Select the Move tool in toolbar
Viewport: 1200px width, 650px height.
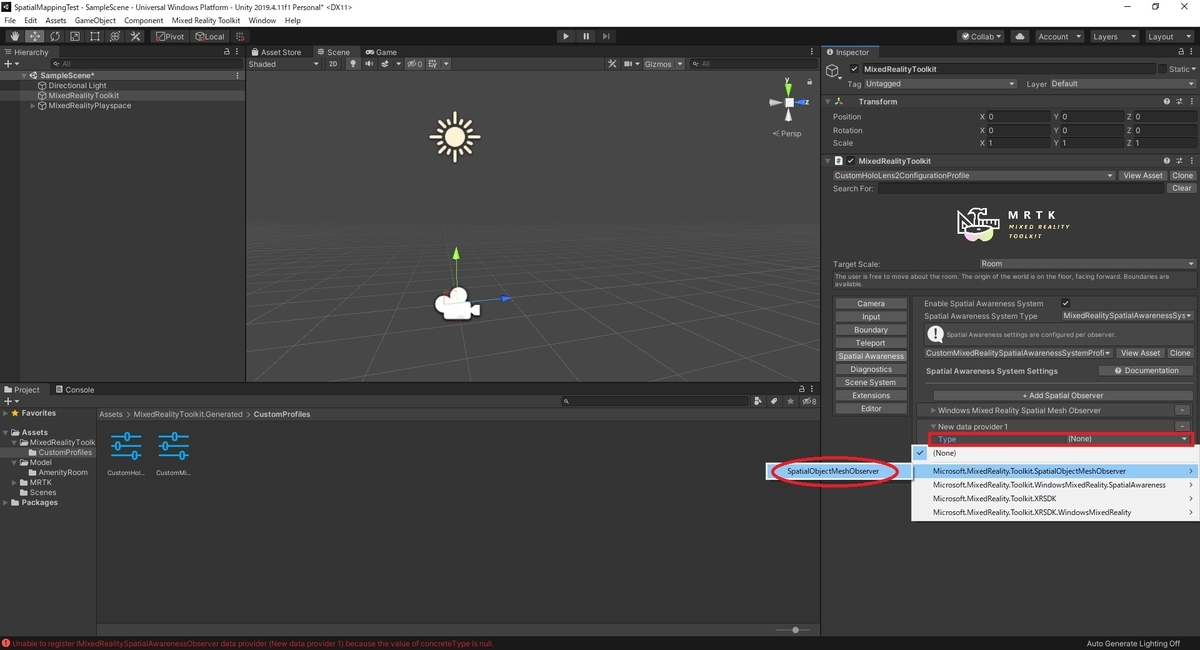point(34,36)
